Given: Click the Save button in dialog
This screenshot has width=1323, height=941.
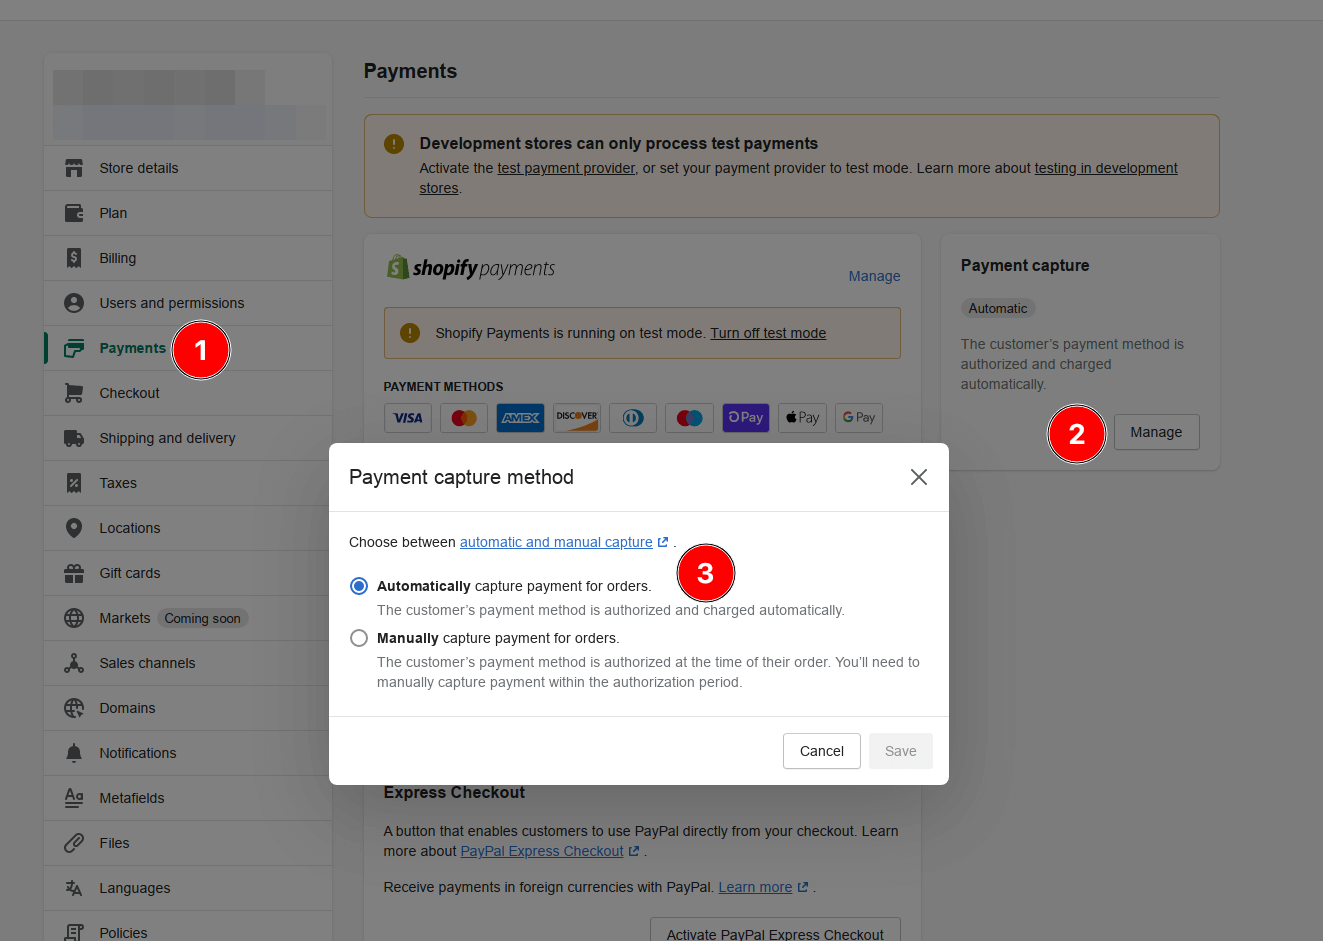Looking at the screenshot, I should pyautogui.click(x=901, y=751).
